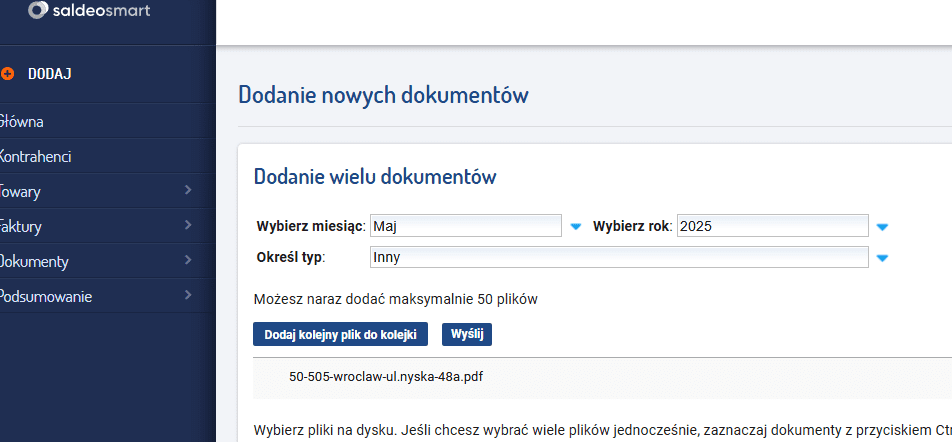Open the month dropdown arrow next to Maj

[575, 227]
